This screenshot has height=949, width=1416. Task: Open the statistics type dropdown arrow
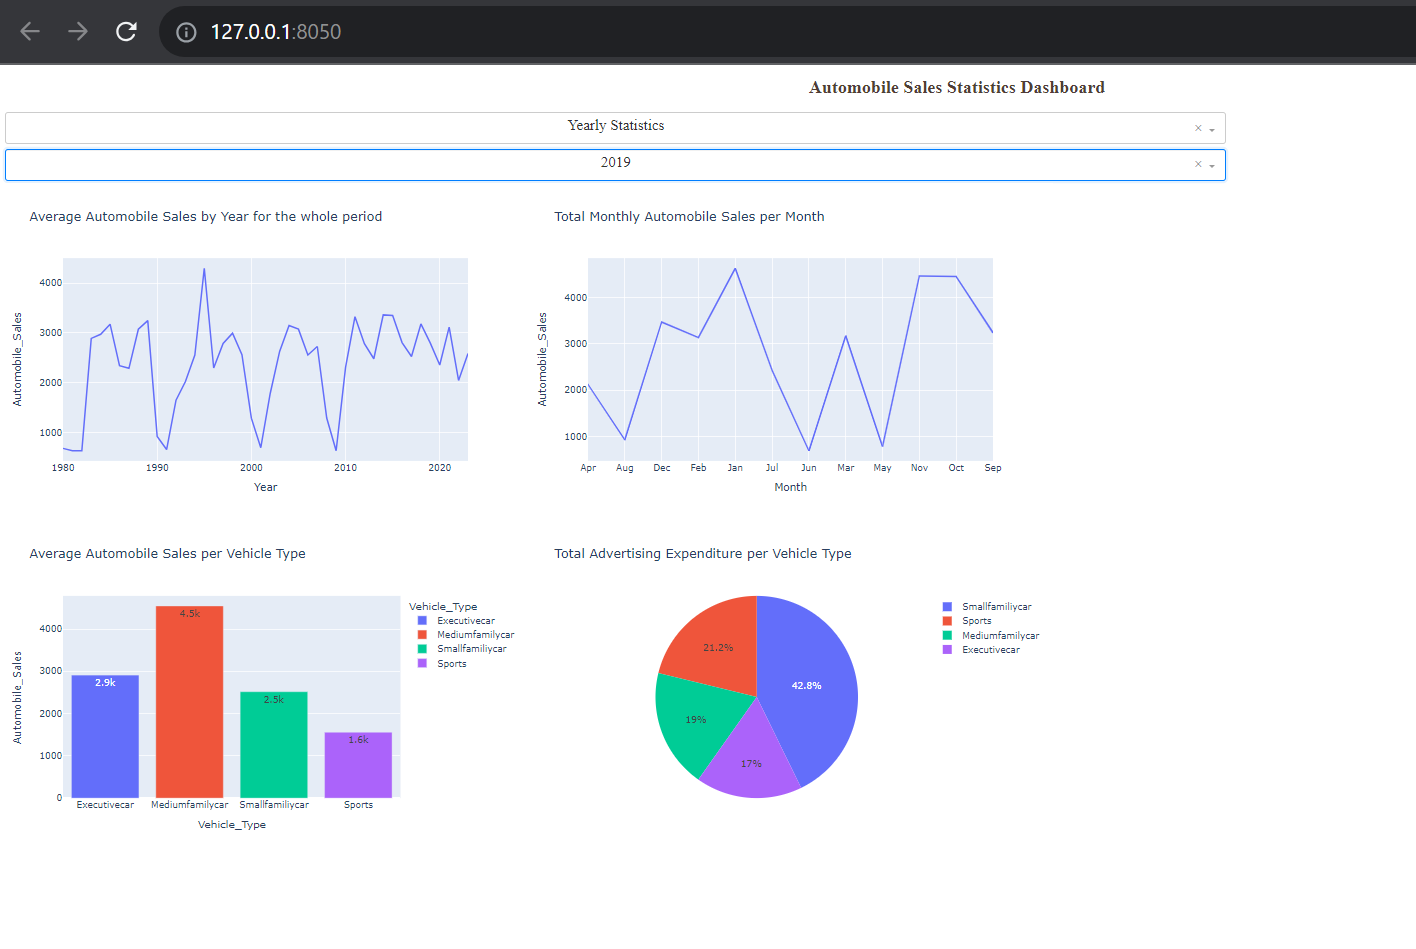pyautogui.click(x=1212, y=128)
